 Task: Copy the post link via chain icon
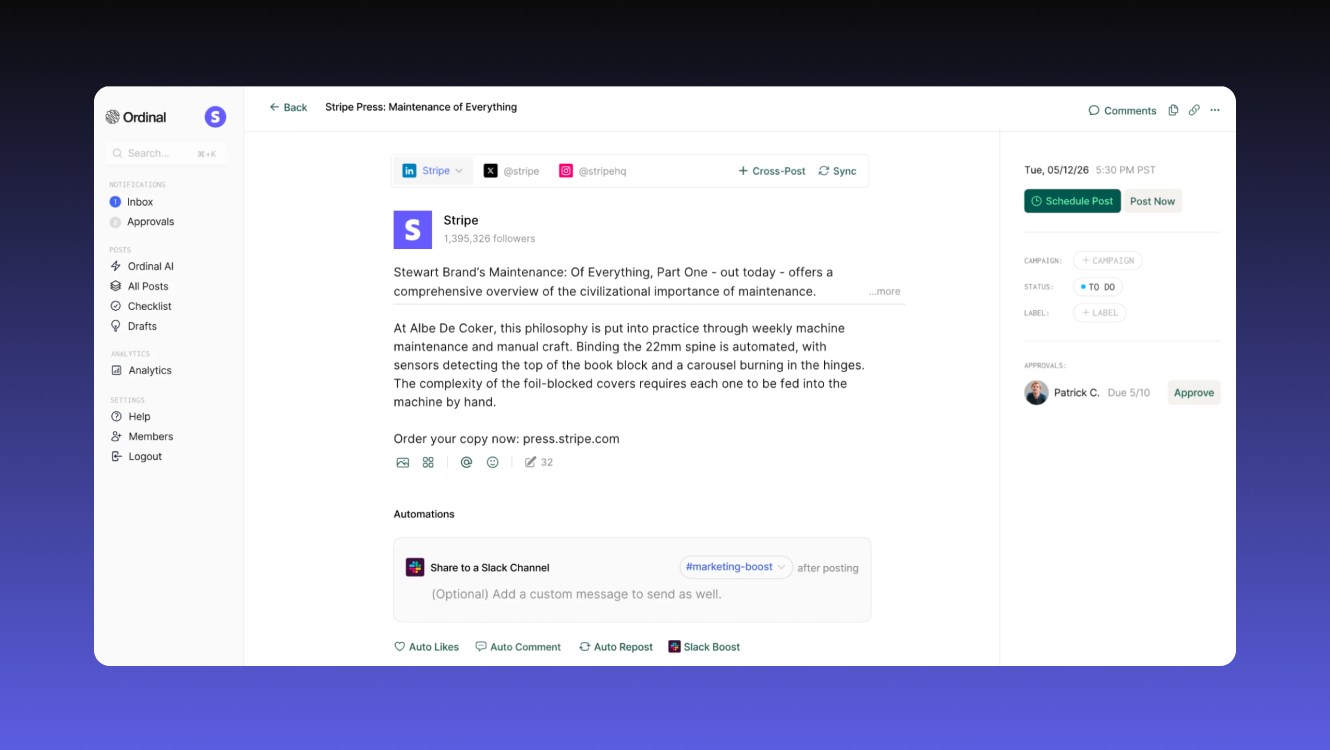pos(1194,110)
